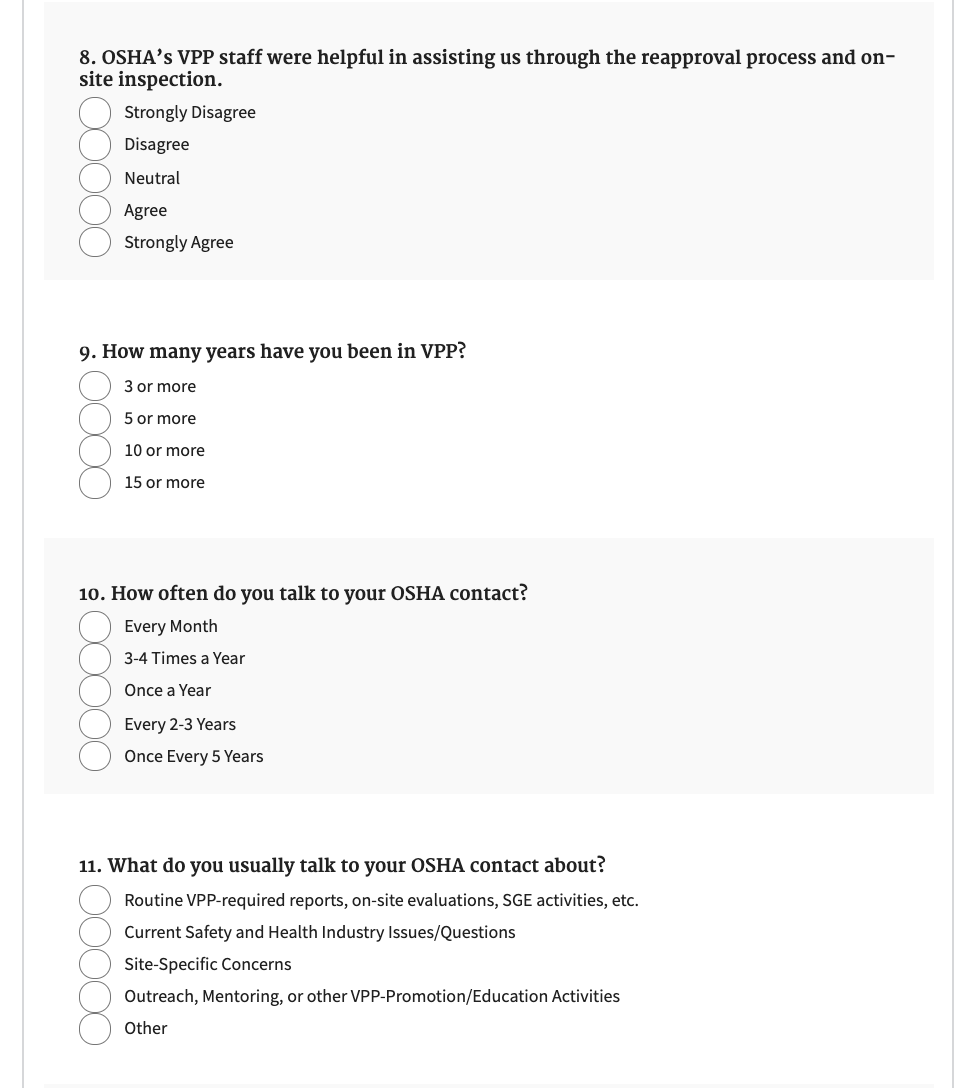Select Once Every 5 Years option
The height and width of the screenshot is (1088, 972).
pyautogui.click(x=95, y=756)
